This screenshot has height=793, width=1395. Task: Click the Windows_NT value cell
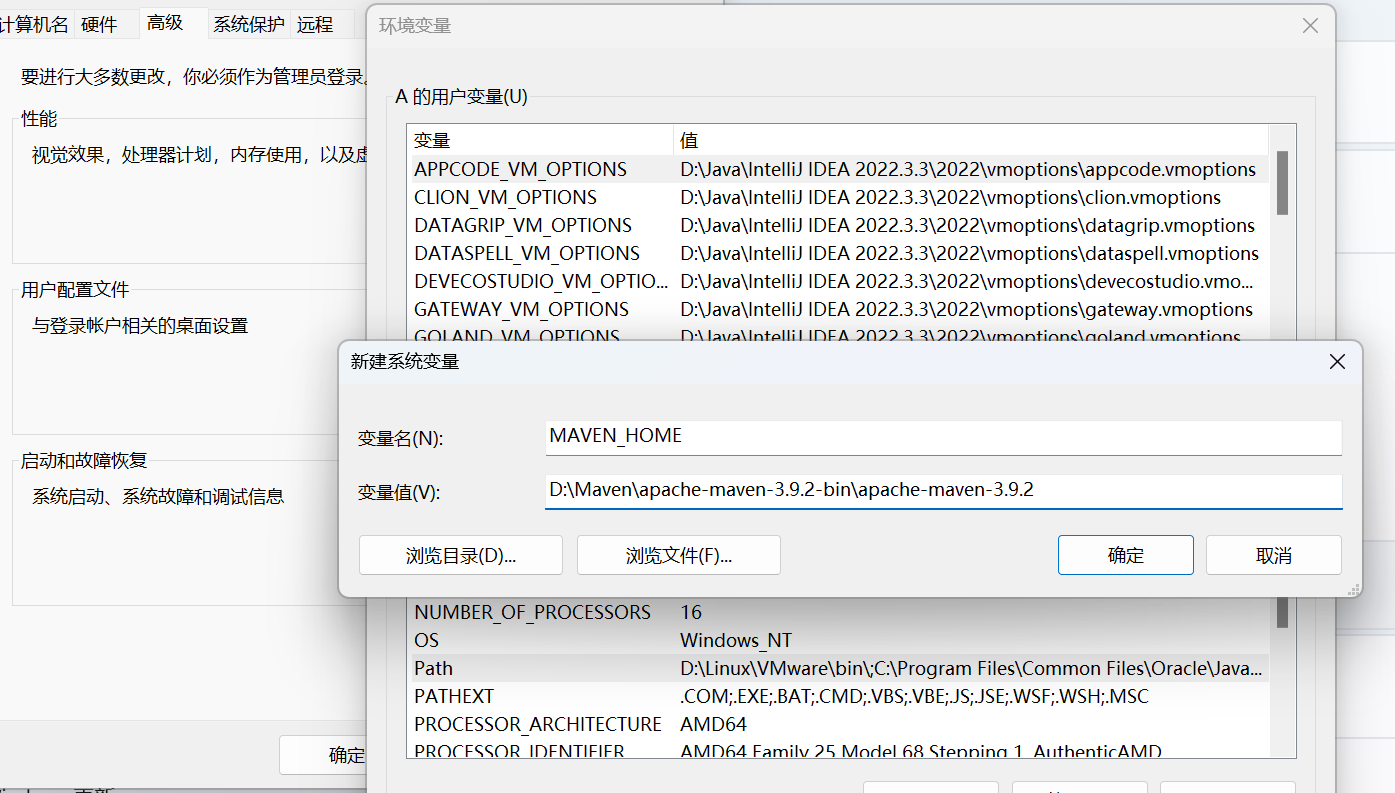(735, 640)
